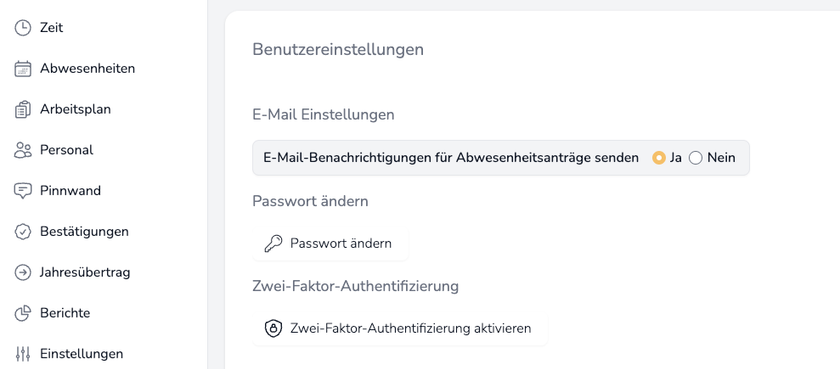Open the Einstellungen menu entry
The height and width of the screenshot is (369, 840).
click(x=81, y=354)
